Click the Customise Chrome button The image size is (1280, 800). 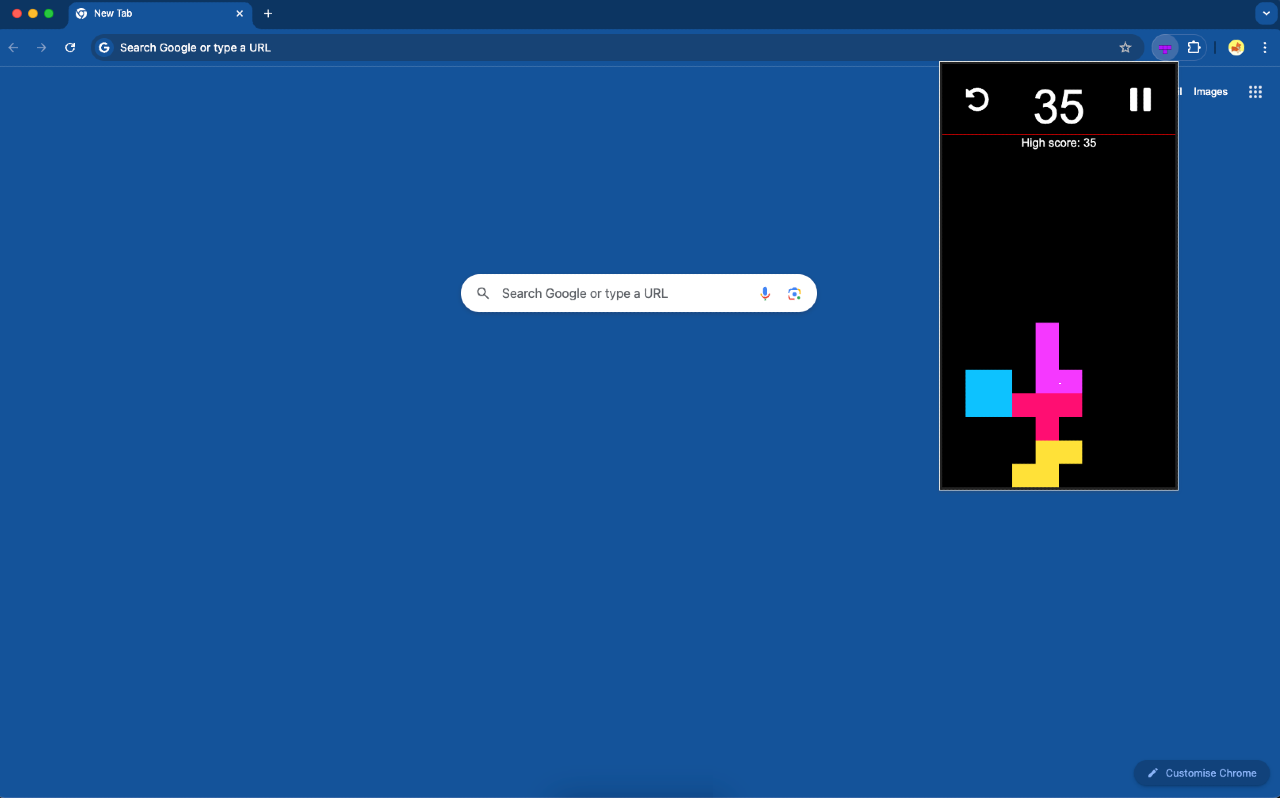point(1201,773)
